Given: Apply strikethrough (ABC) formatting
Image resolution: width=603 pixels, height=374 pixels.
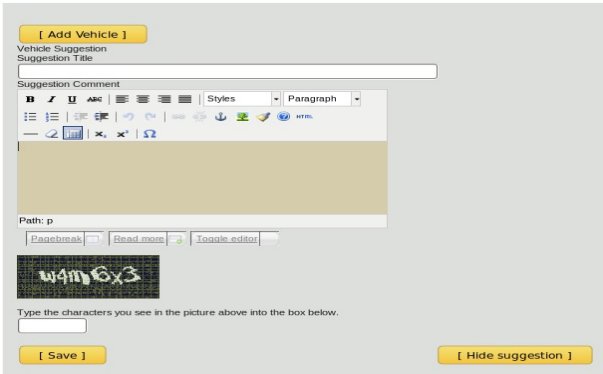Looking at the screenshot, I should coord(94,99).
